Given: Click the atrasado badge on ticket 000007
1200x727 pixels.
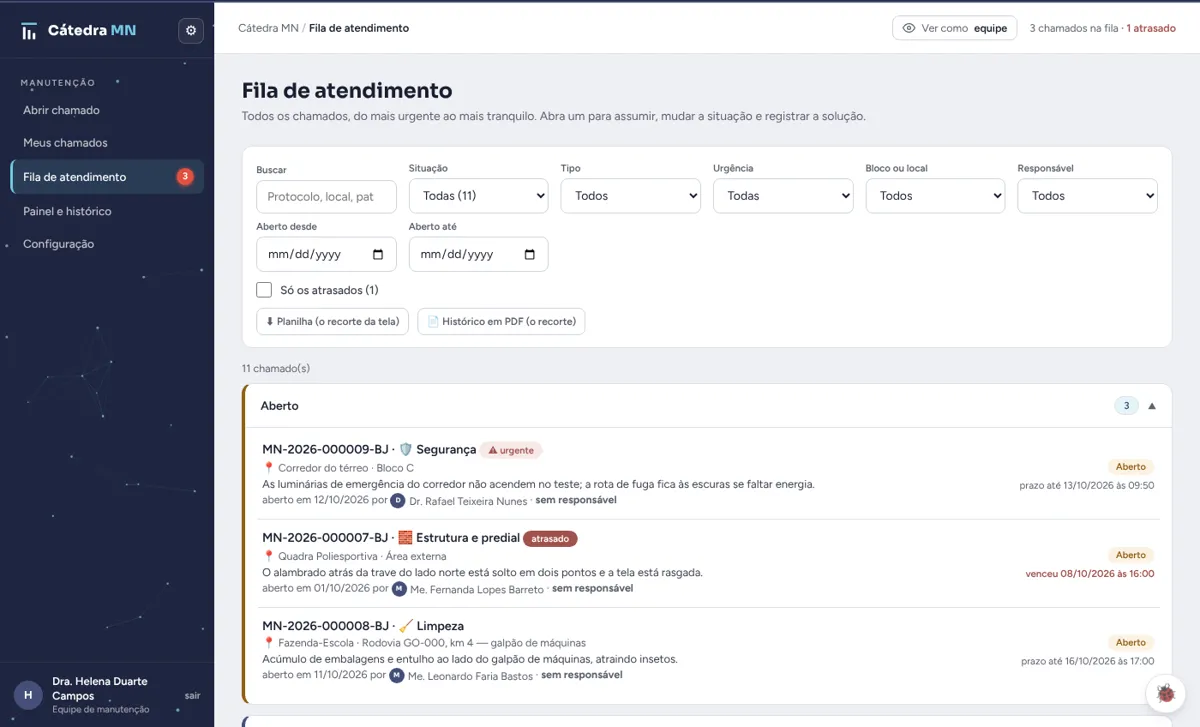Looking at the screenshot, I should tap(550, 538).
